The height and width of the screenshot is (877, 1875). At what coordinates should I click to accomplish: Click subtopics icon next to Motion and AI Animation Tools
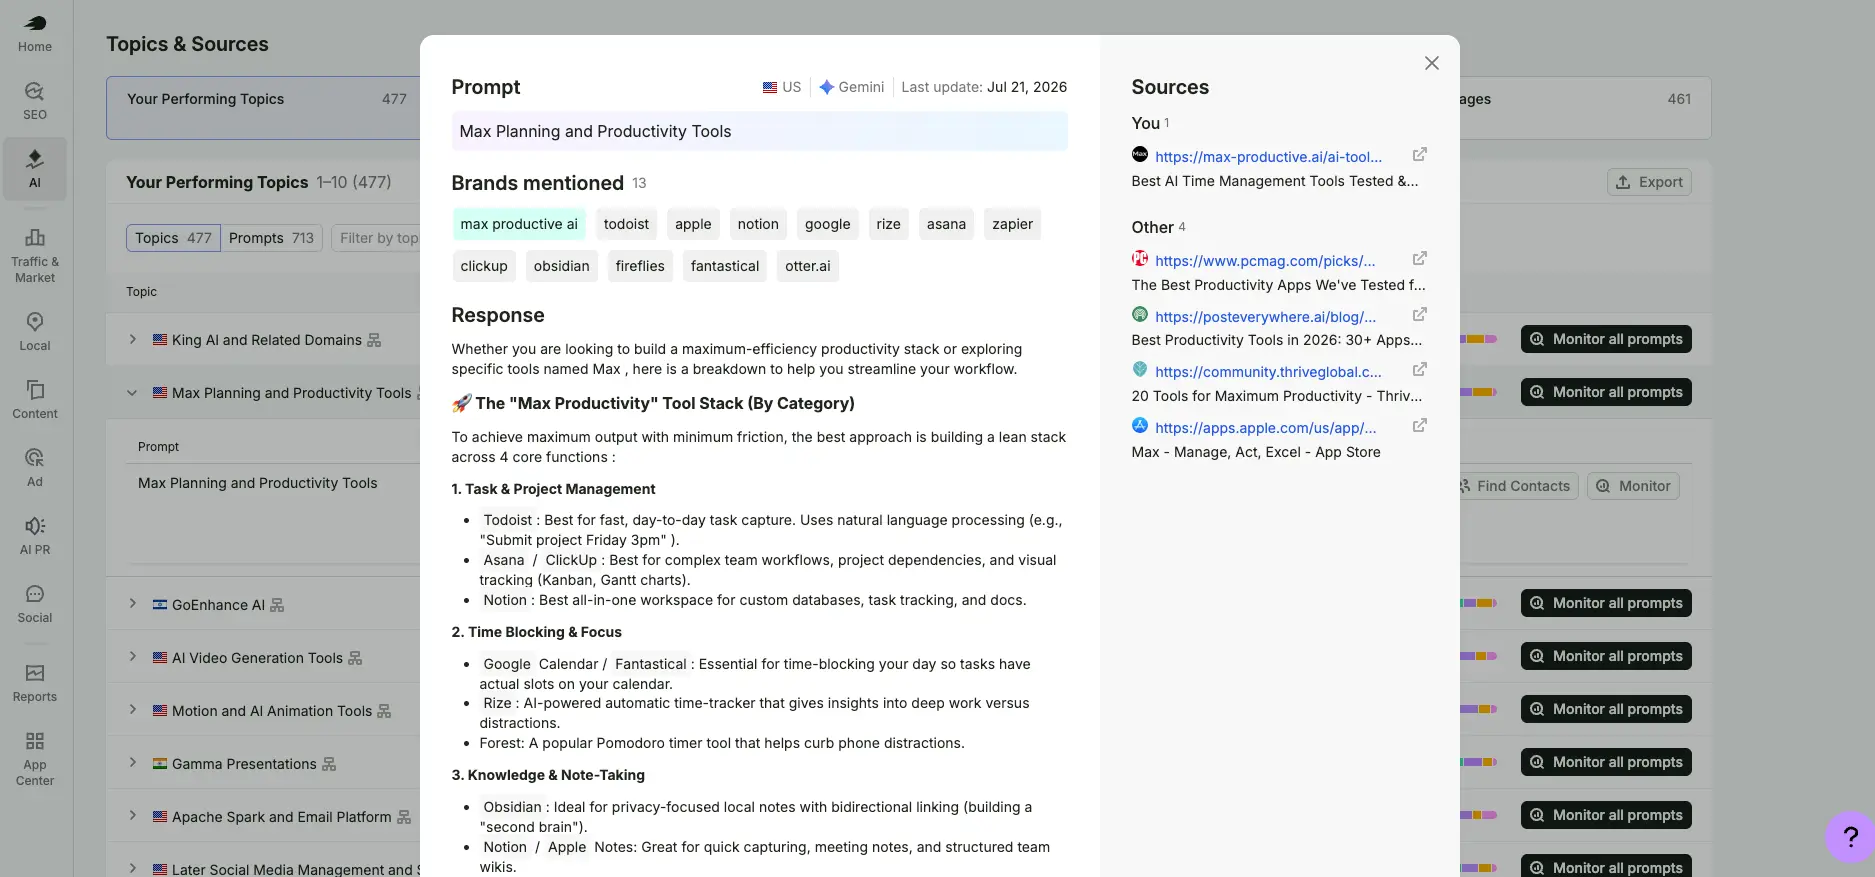pyautogui.click(x=384, y=711)
